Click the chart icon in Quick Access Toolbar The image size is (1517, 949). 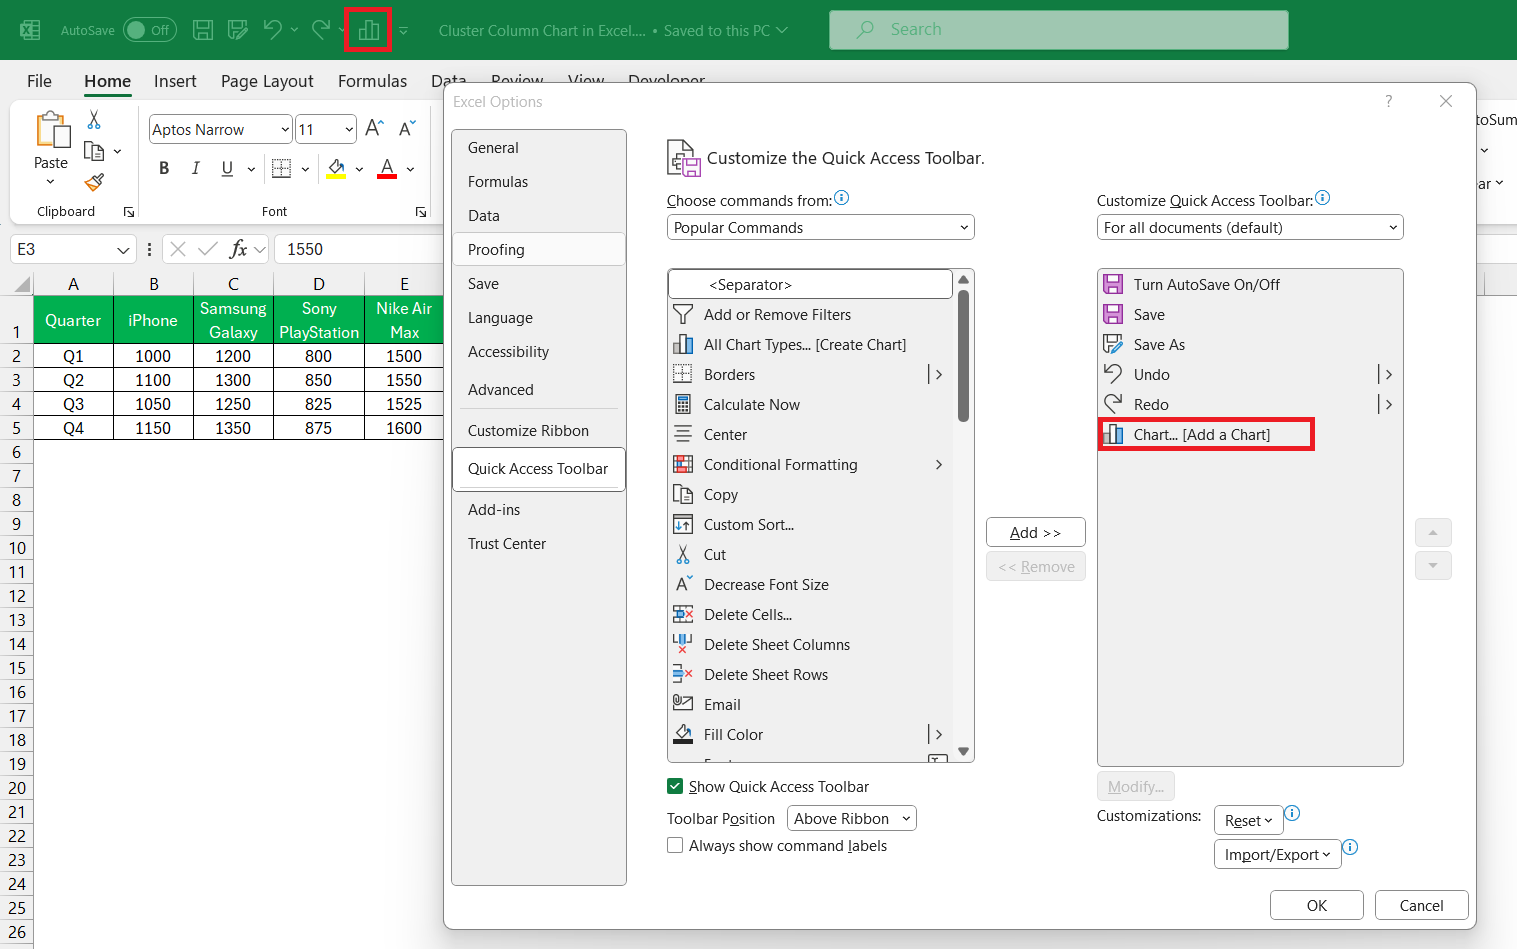[368, 30]
